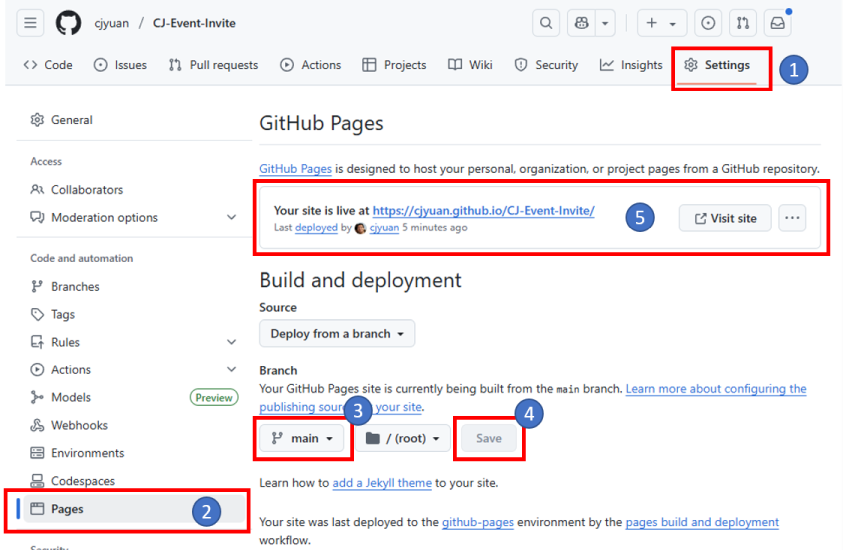This screenshot has width=843, height=550.
Task: Open the notifications inbox icon
Action: pyautogui.click(x=777, y=23)
